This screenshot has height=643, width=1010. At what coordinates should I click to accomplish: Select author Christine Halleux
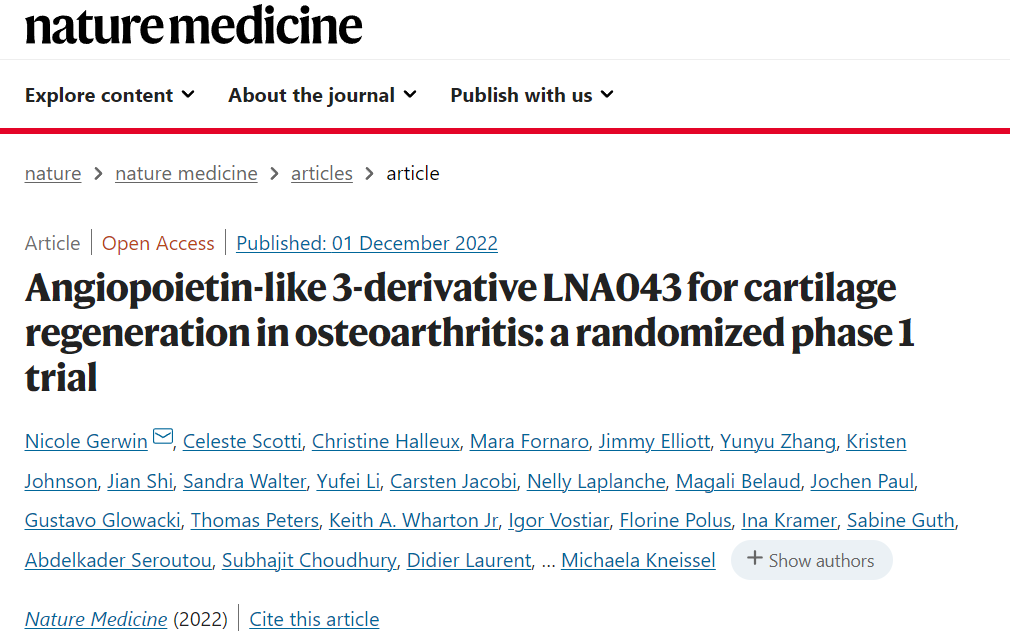pos(386,441)
